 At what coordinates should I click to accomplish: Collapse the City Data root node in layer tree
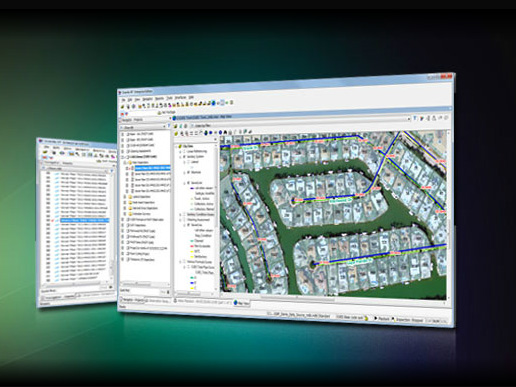pos(176,146)
